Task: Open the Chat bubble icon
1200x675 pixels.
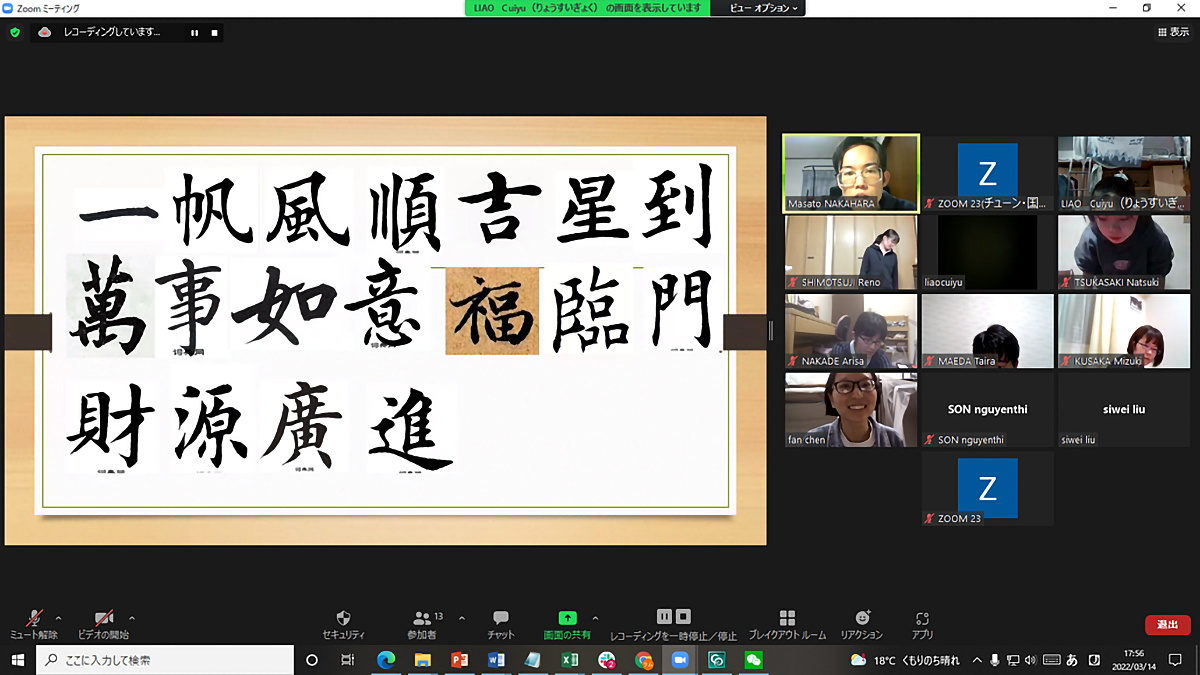Action: (x=501, y=618)
